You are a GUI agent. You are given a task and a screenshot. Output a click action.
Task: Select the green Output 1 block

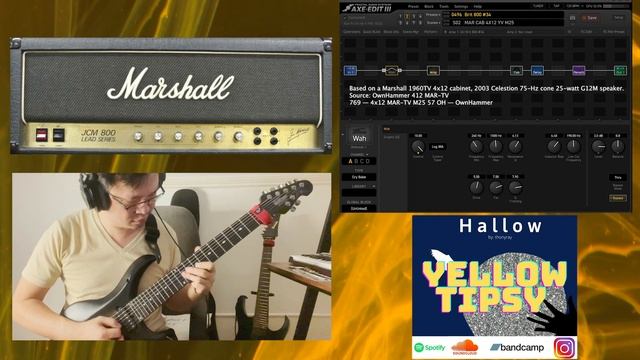[x=620, y=71]
